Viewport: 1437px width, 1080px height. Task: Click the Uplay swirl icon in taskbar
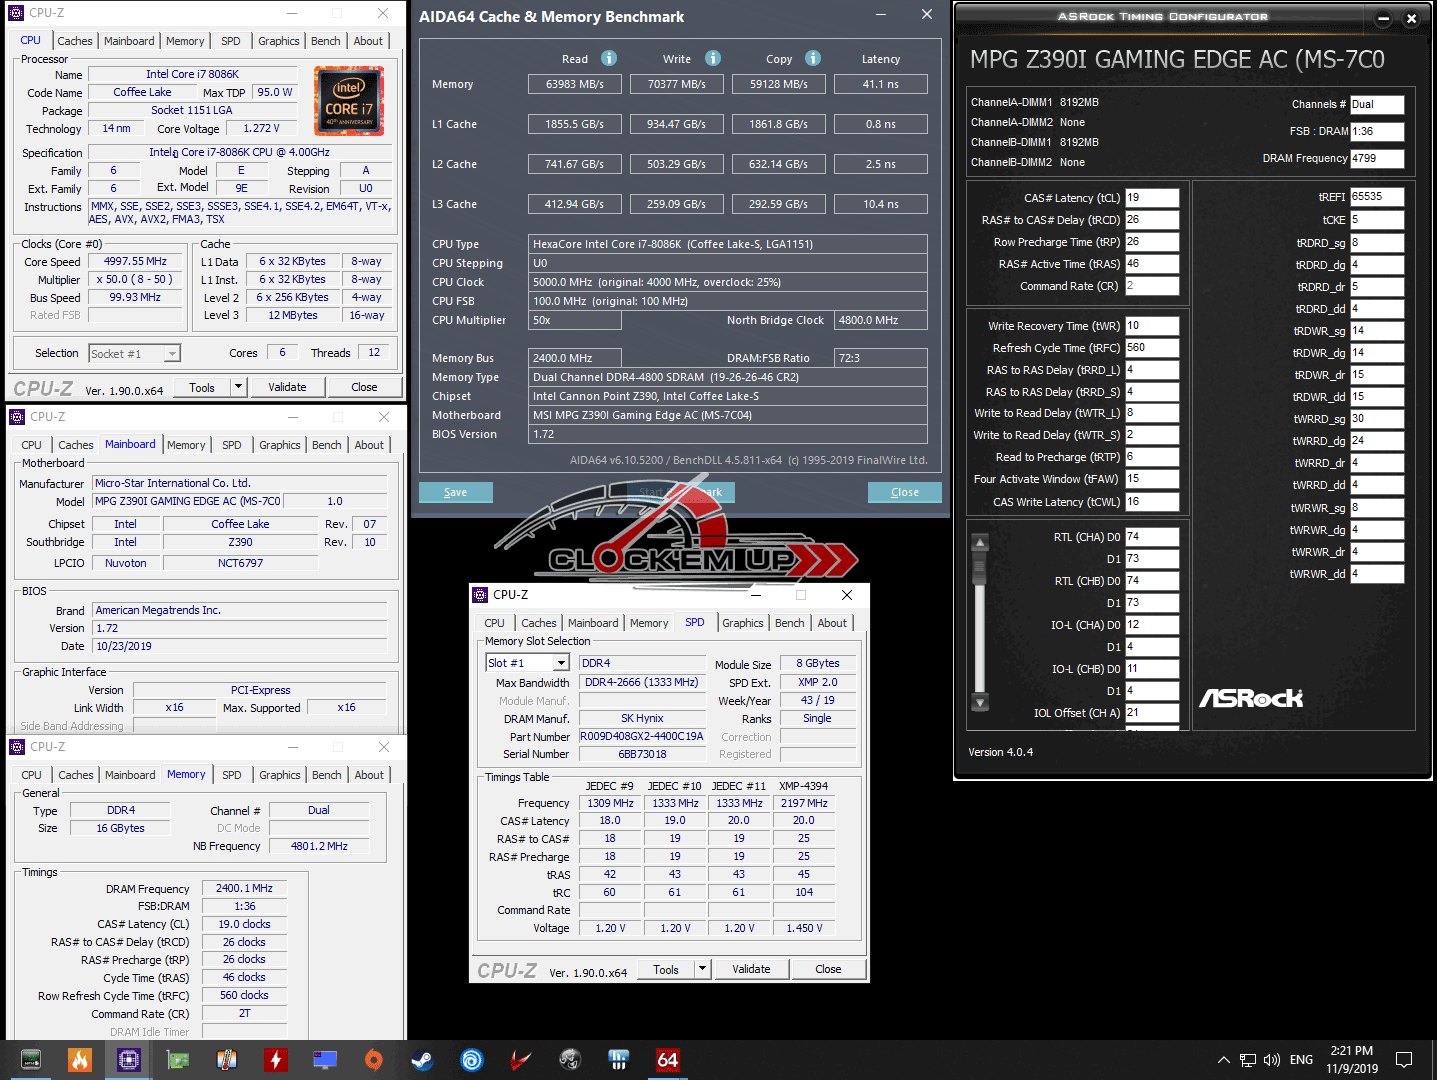click(471, 1060)
